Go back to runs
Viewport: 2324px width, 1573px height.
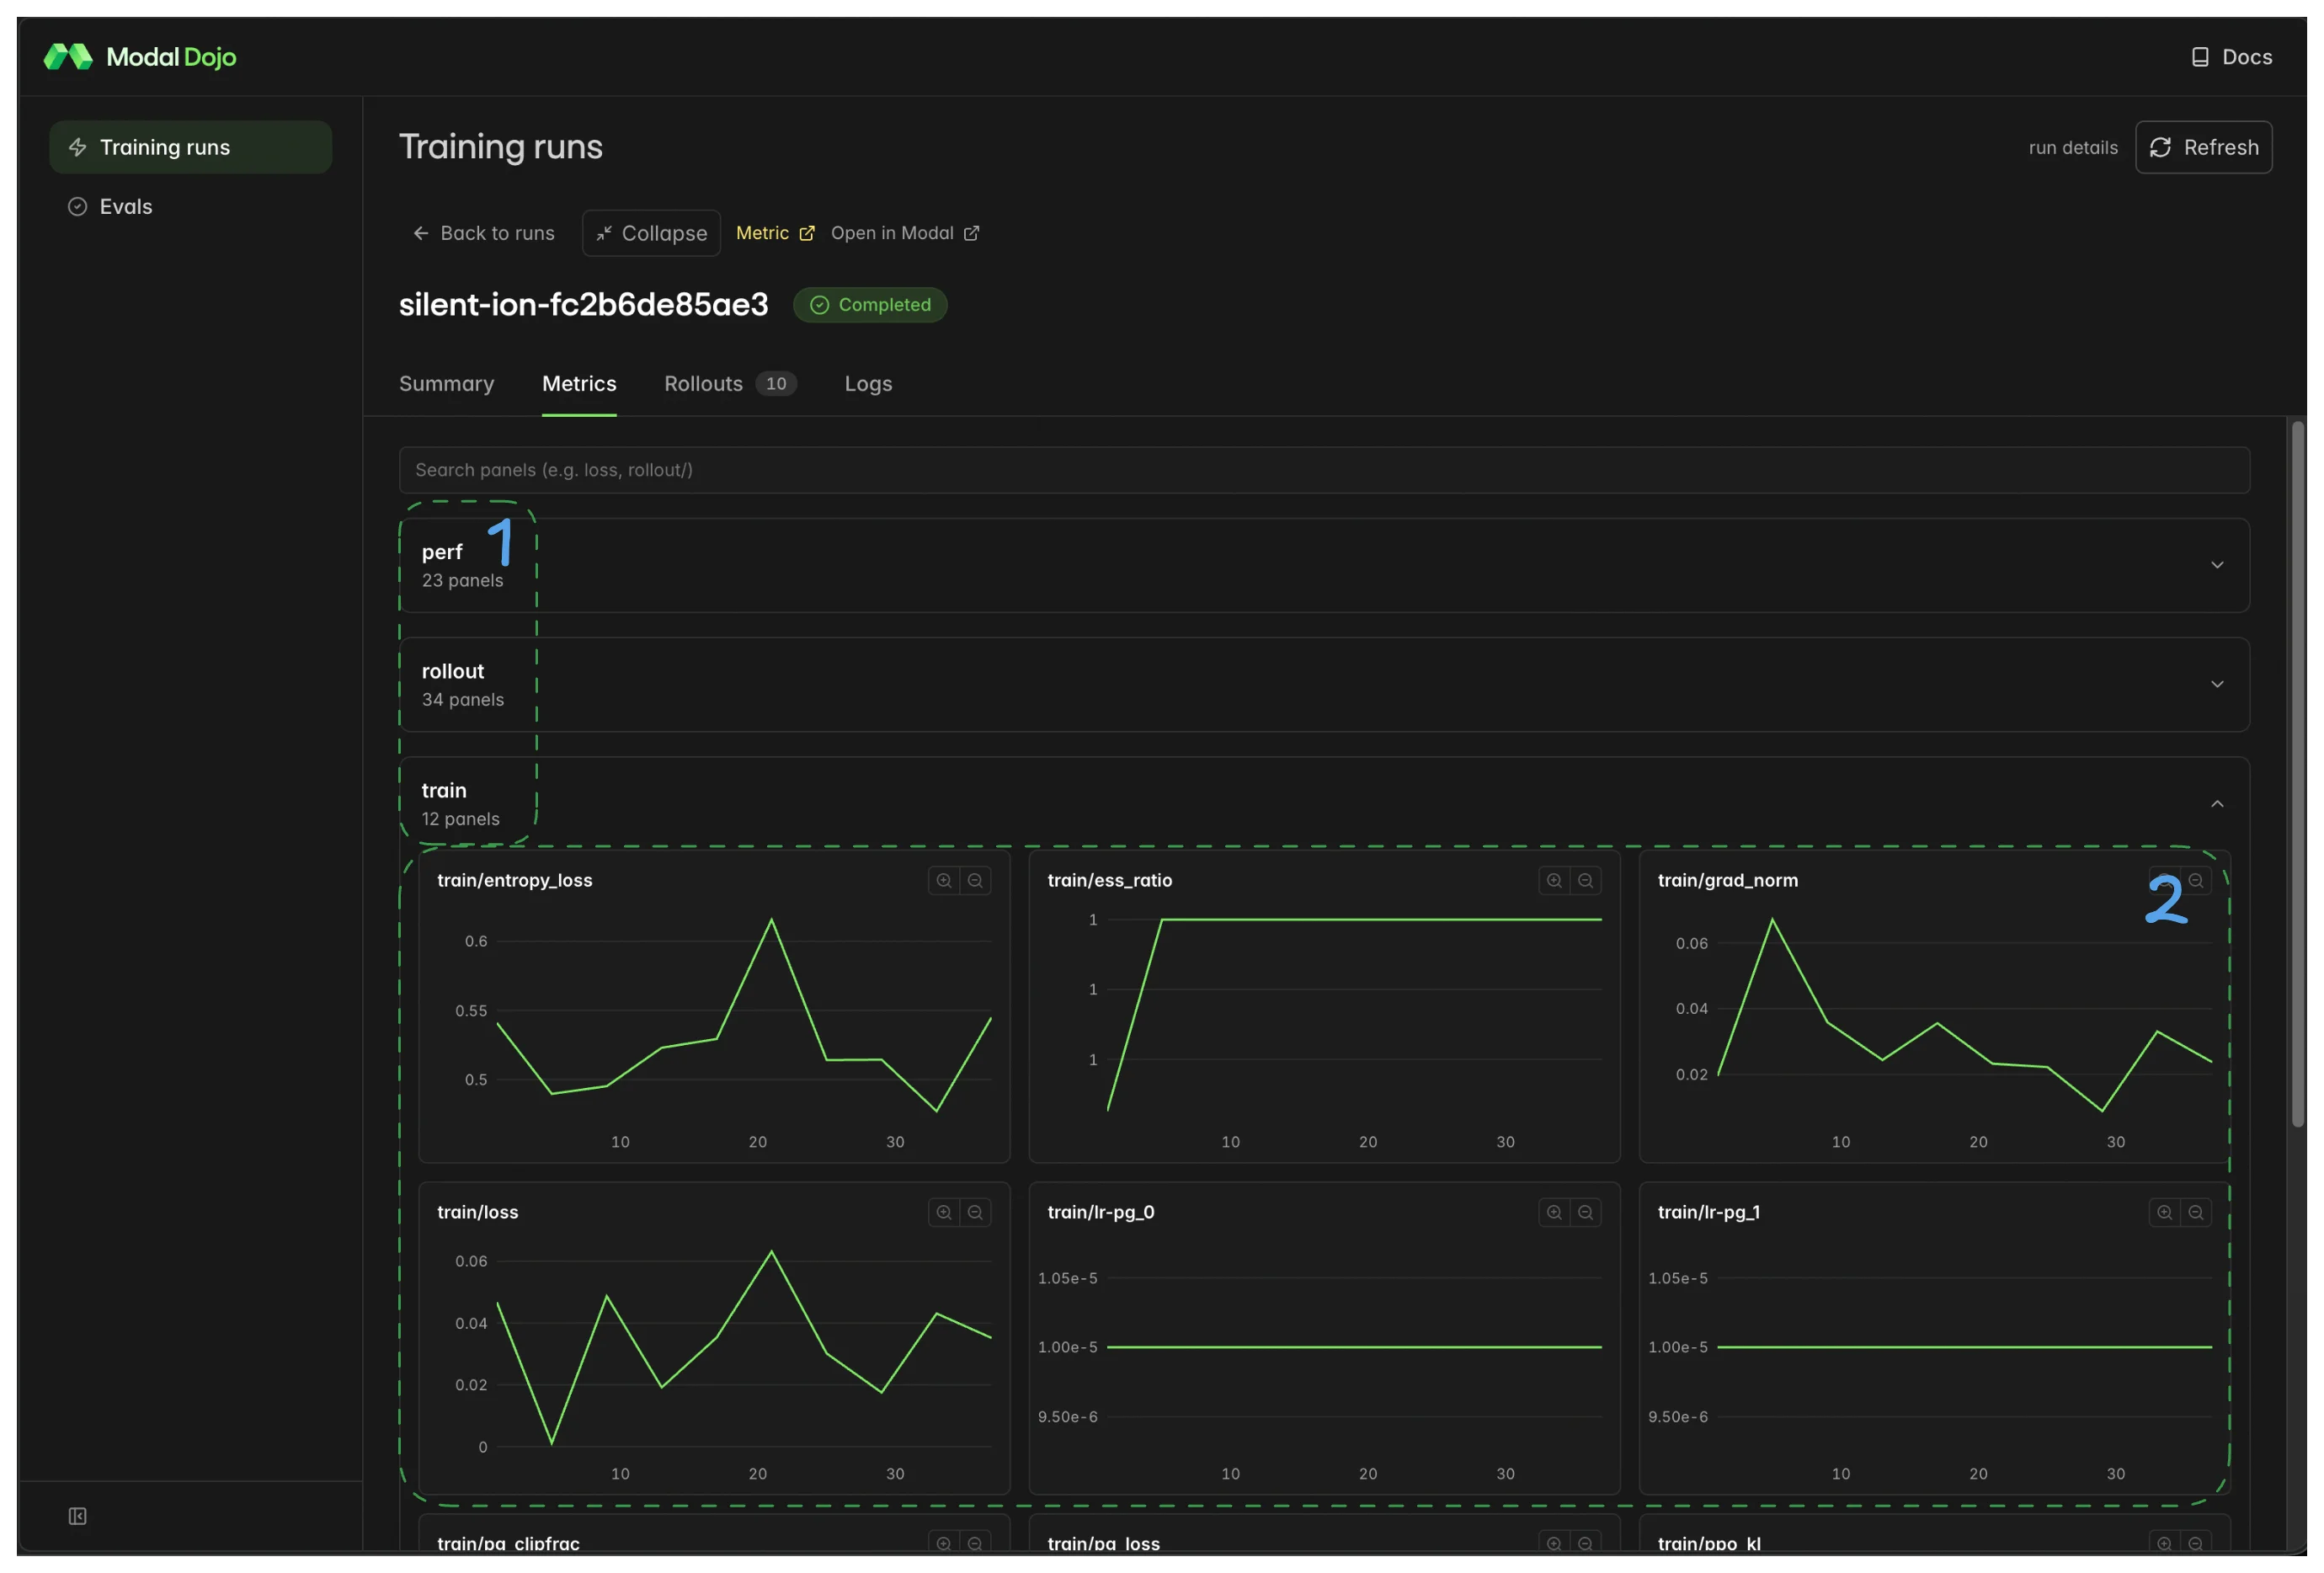point(484,233)
